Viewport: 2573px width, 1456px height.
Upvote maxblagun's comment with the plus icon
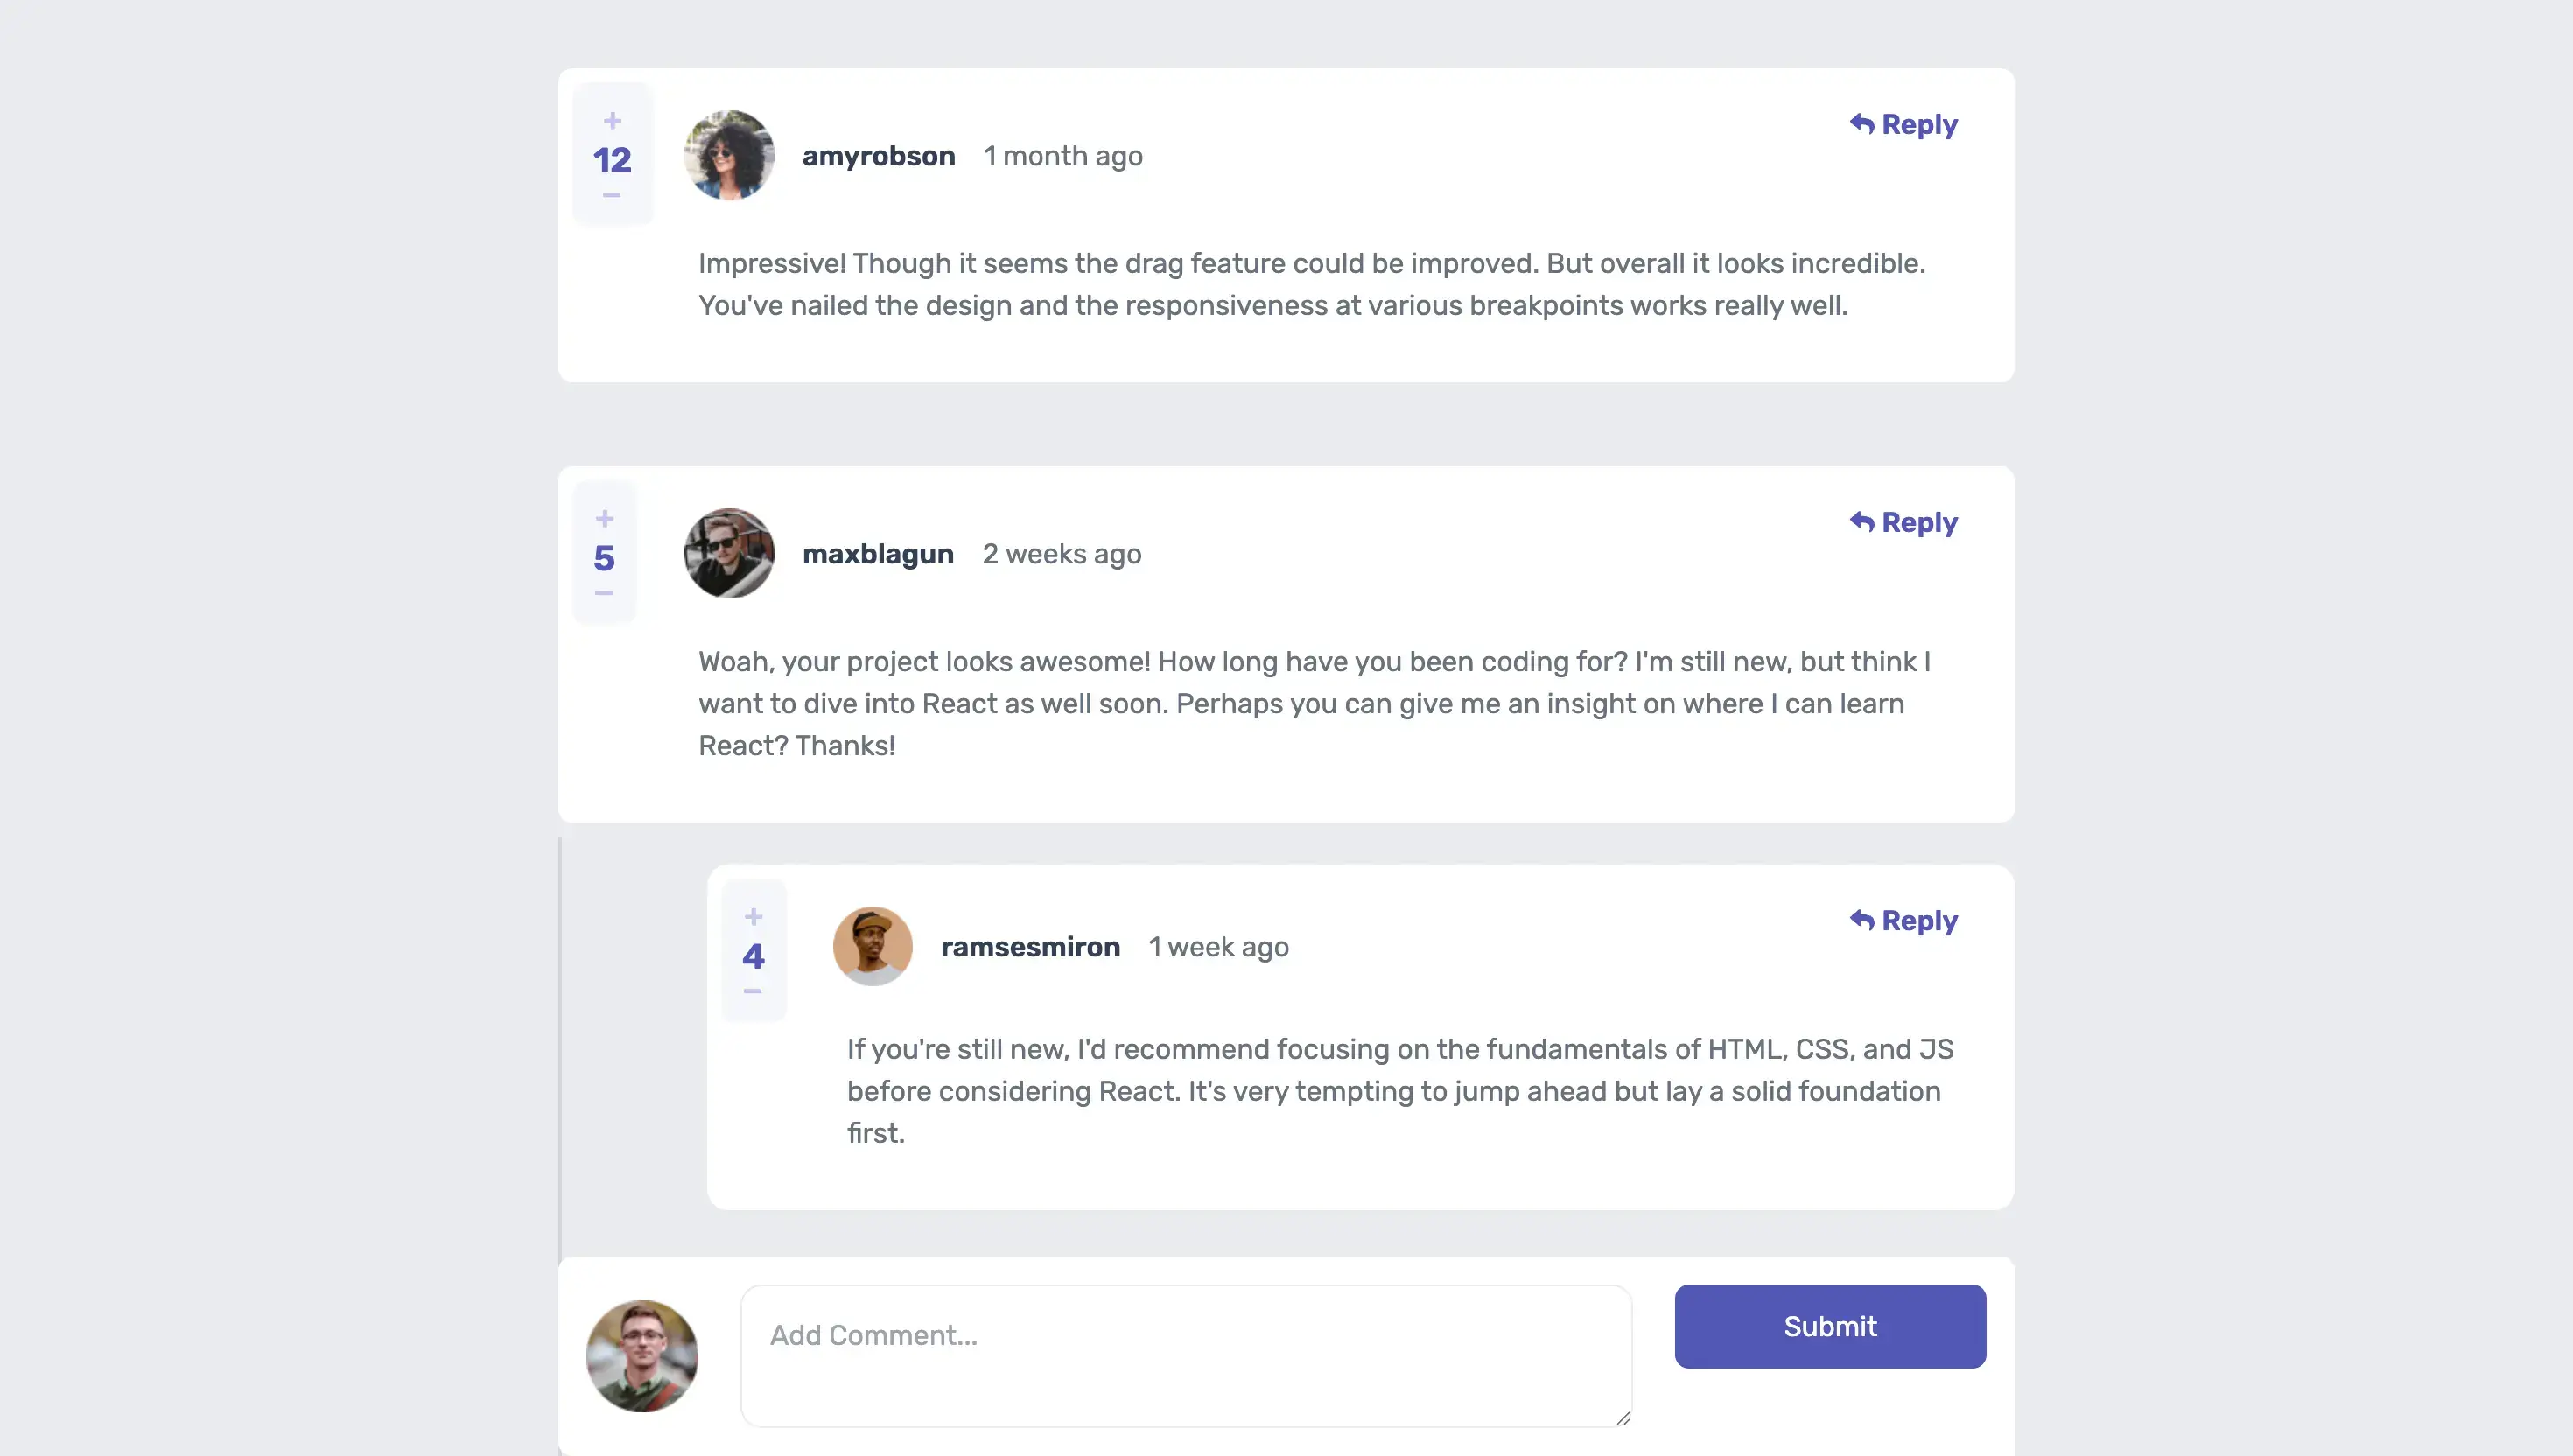[x=604, y=518]
